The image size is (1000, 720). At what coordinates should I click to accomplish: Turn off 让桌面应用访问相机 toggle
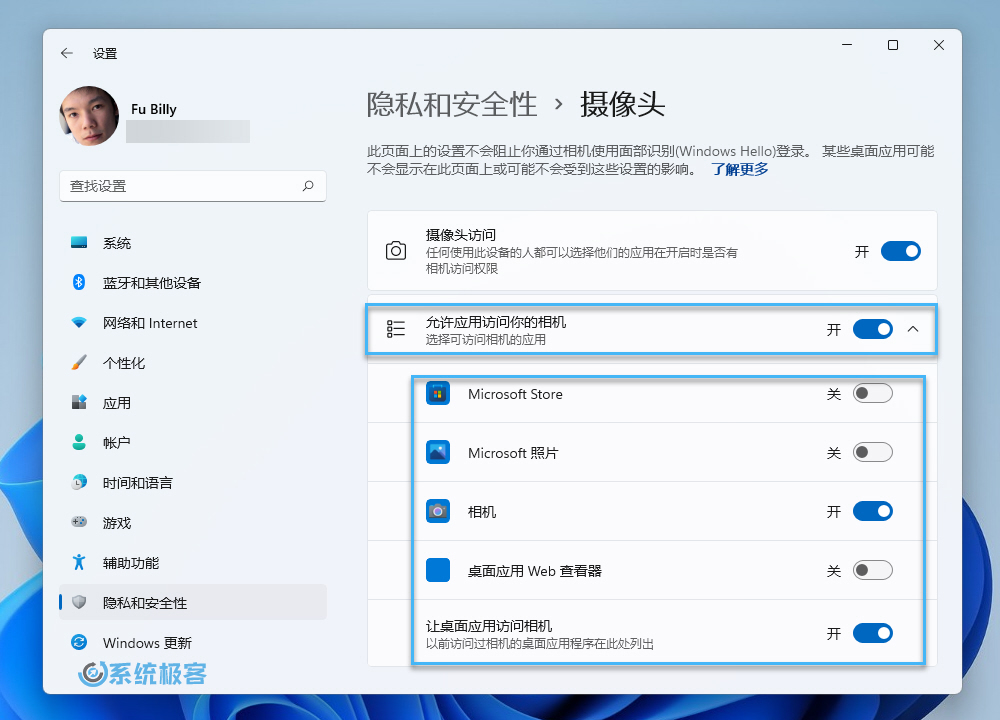pos(872,633)
